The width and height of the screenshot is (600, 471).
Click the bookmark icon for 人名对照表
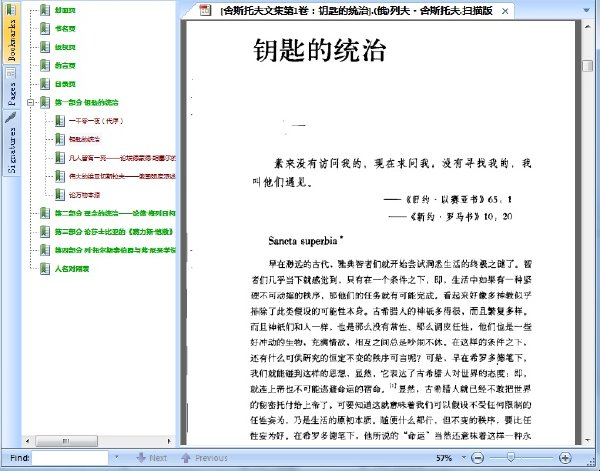45,269
